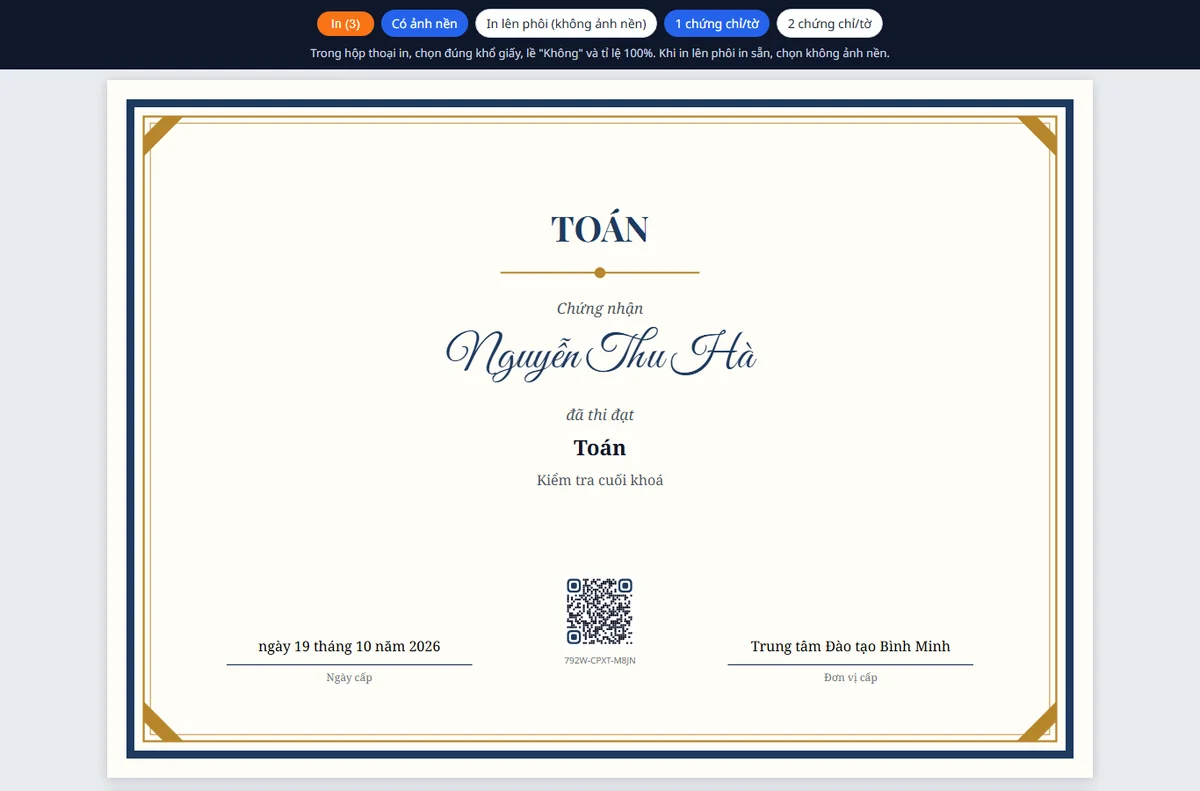The width and height of the screenshot is (1200, 791).
Task: Click the bold subject "Toán" line
Action: click(x=600, y=448)
